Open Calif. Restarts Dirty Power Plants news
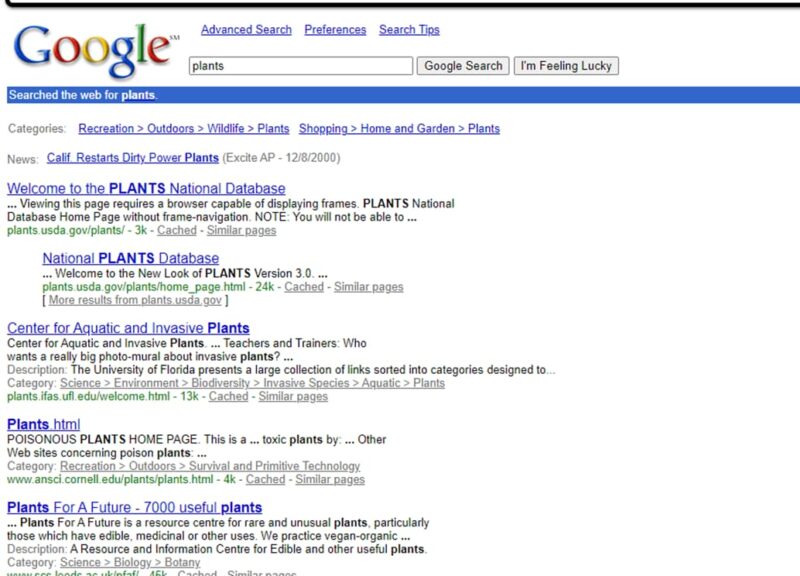The image size is (800, 576). [133, 158]
